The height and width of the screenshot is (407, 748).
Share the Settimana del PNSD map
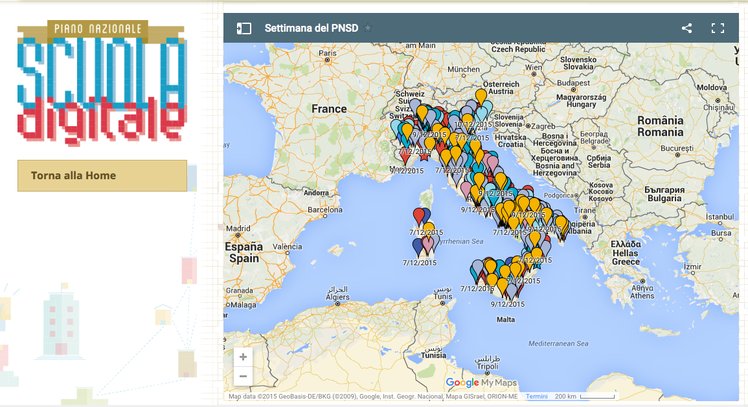[x=686, y=28]
